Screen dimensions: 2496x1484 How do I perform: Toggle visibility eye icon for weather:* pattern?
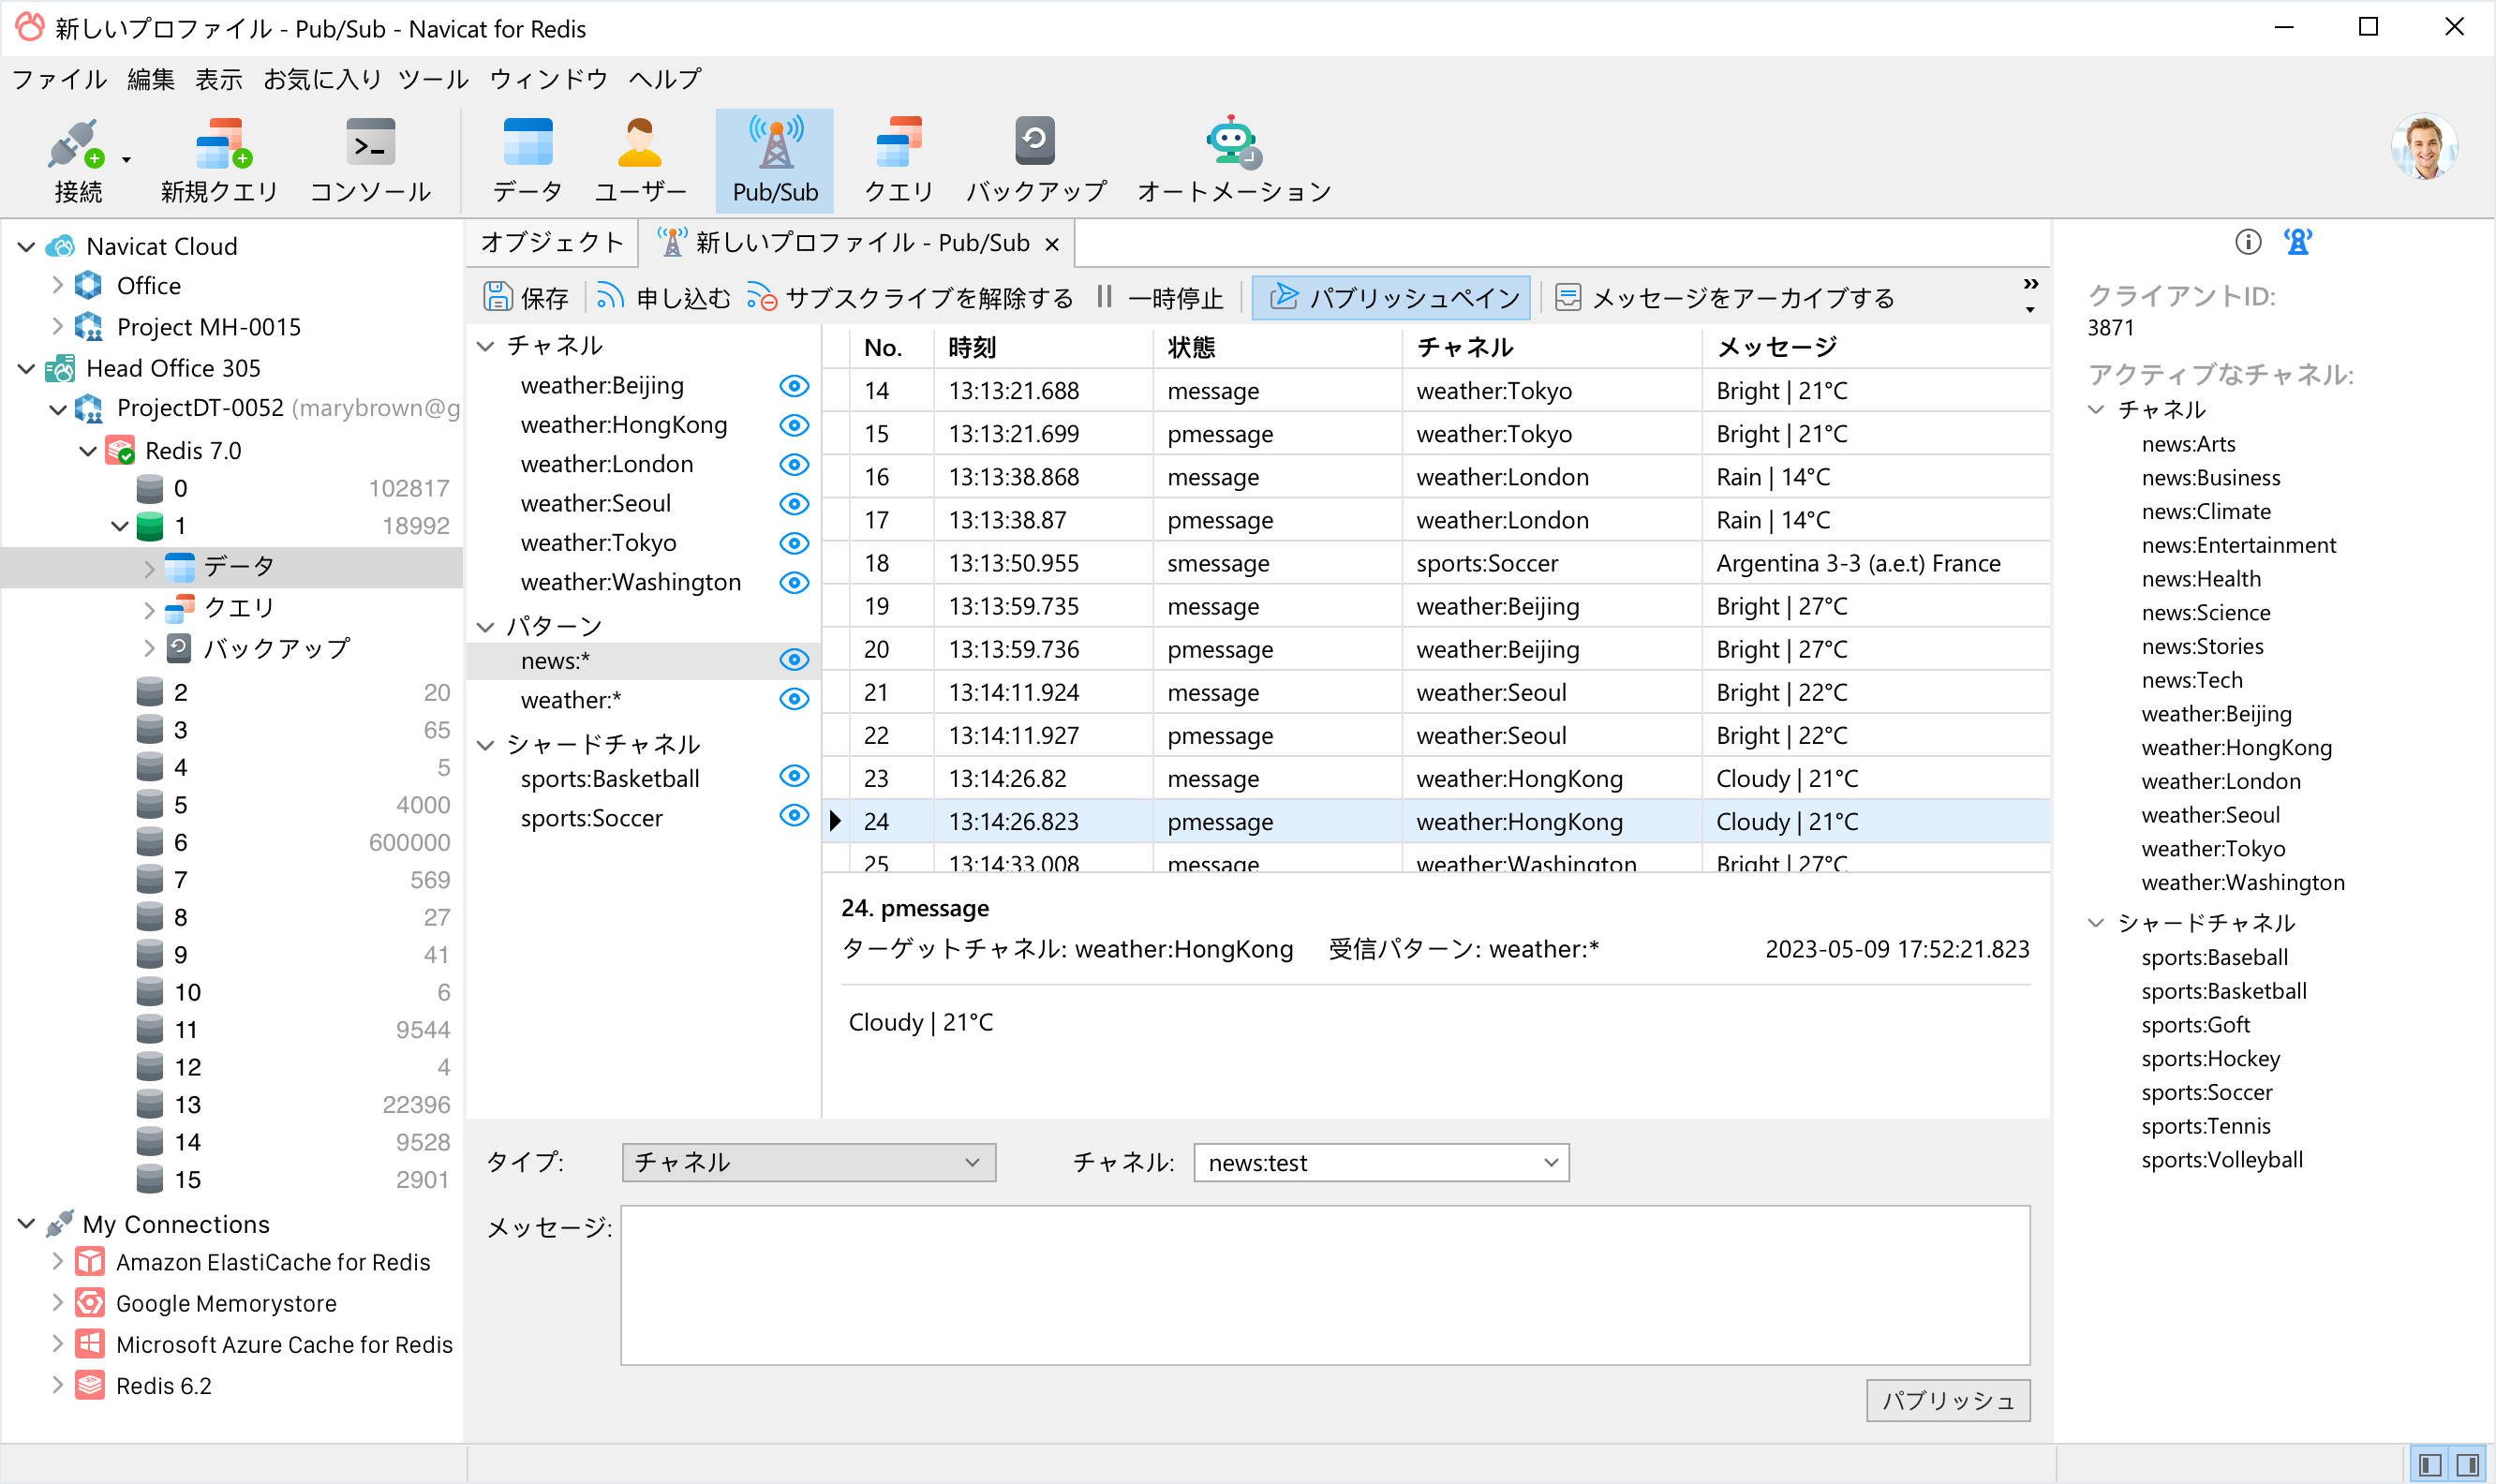pos(794,700)
